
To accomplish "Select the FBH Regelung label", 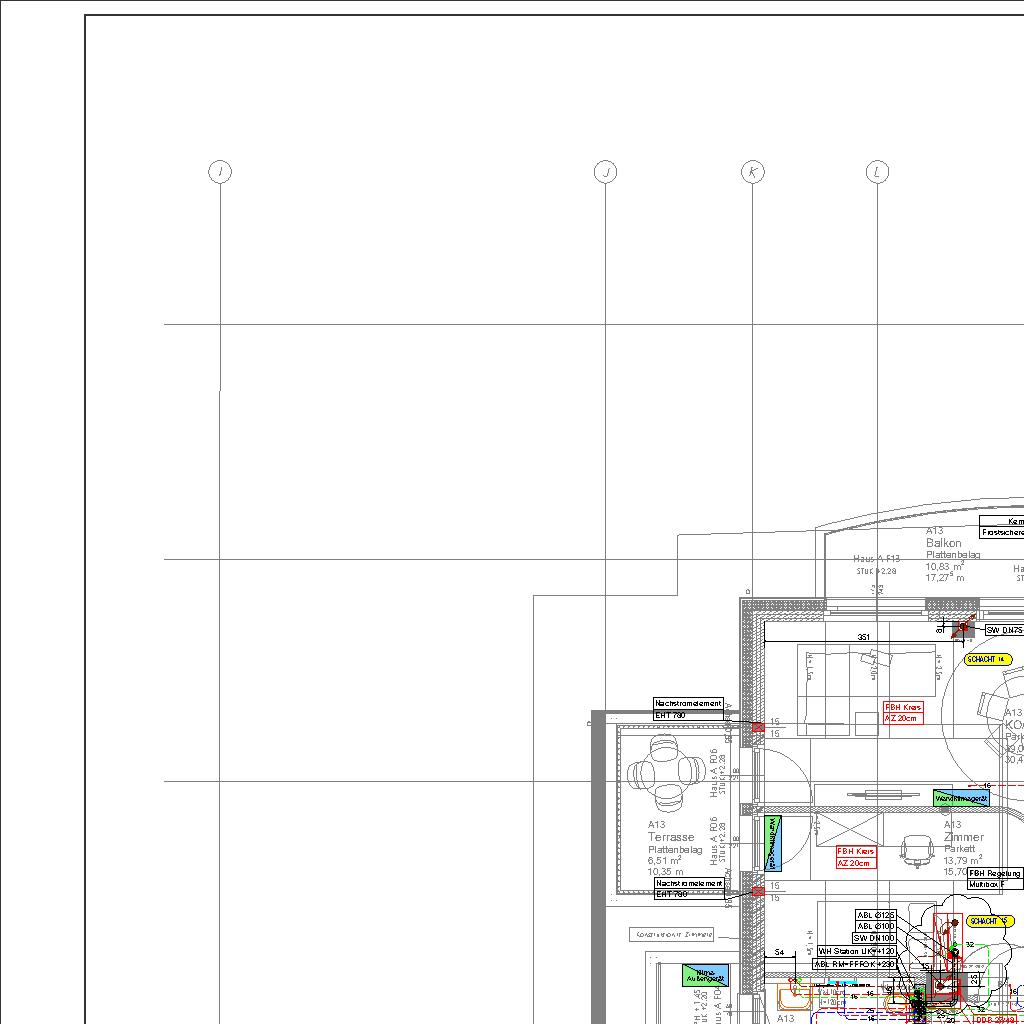I will (995, 873).
